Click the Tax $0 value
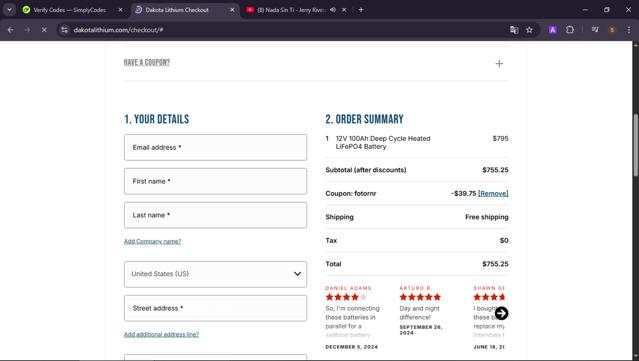This screenshot has height=361, width=639. 504,240
